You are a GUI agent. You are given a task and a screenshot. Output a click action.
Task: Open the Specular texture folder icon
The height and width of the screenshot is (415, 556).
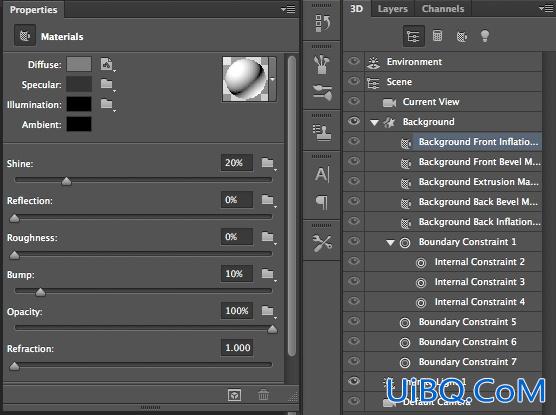click(x=107, y=84)
